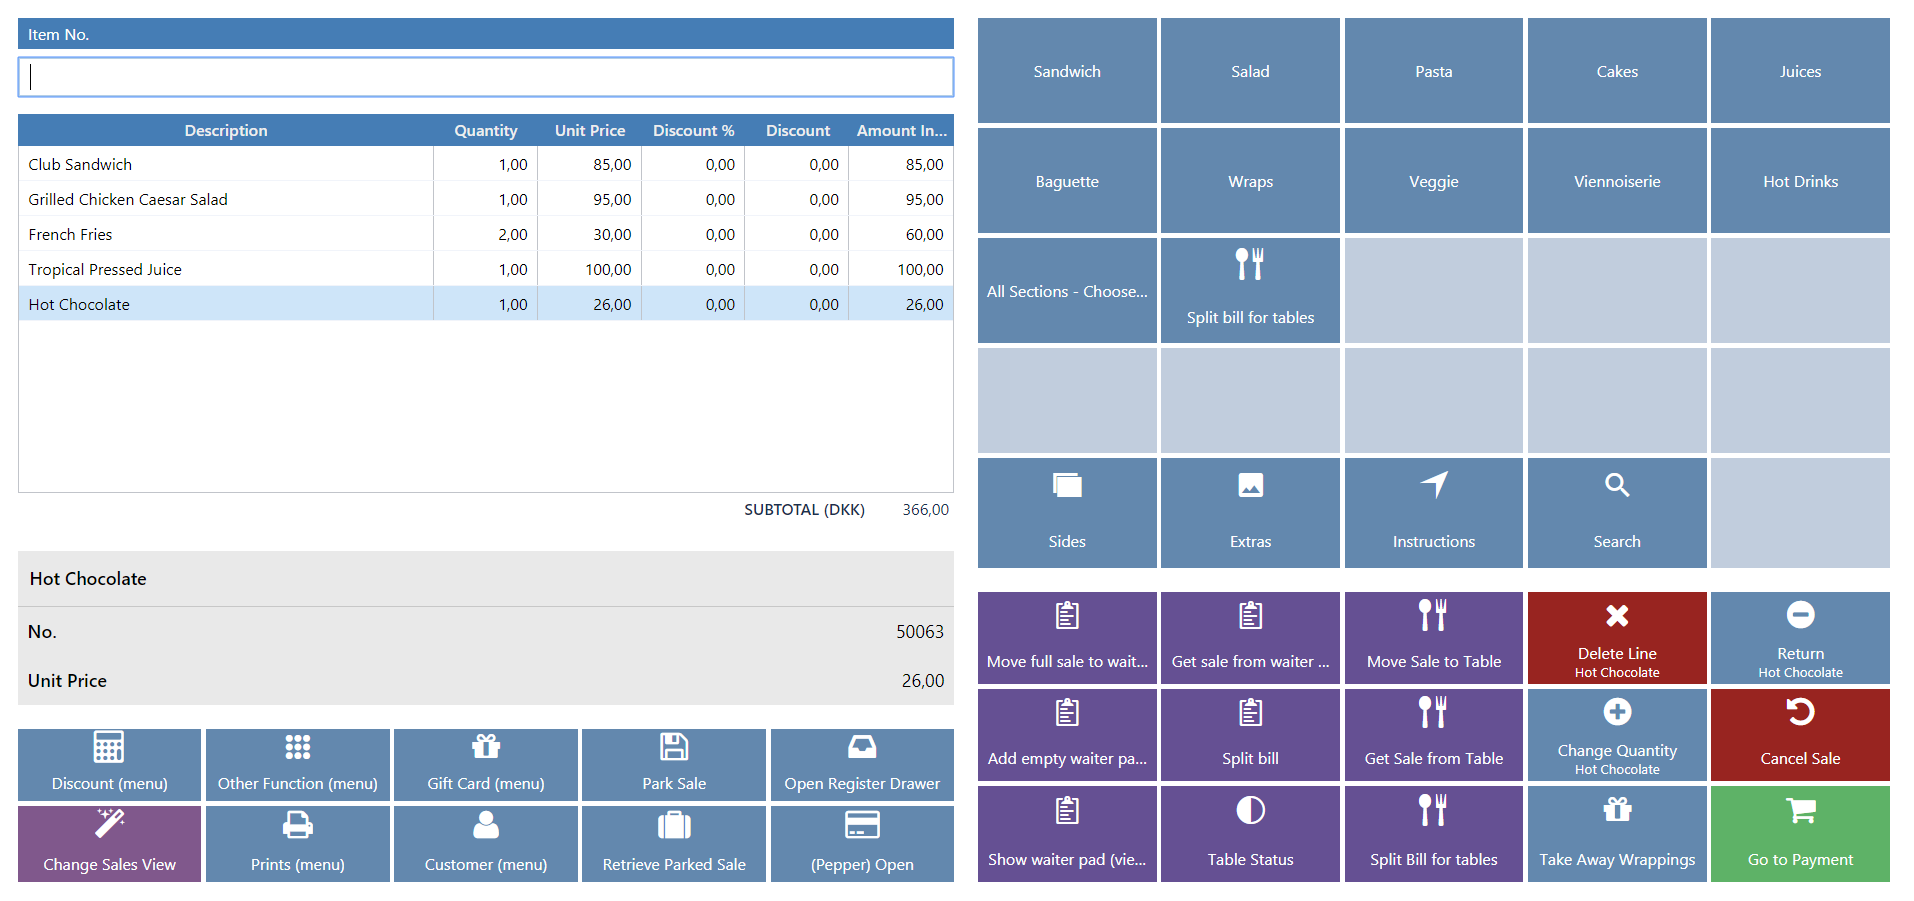
Task: Open Other Function (menu) grid button
Action: (297, 765)
